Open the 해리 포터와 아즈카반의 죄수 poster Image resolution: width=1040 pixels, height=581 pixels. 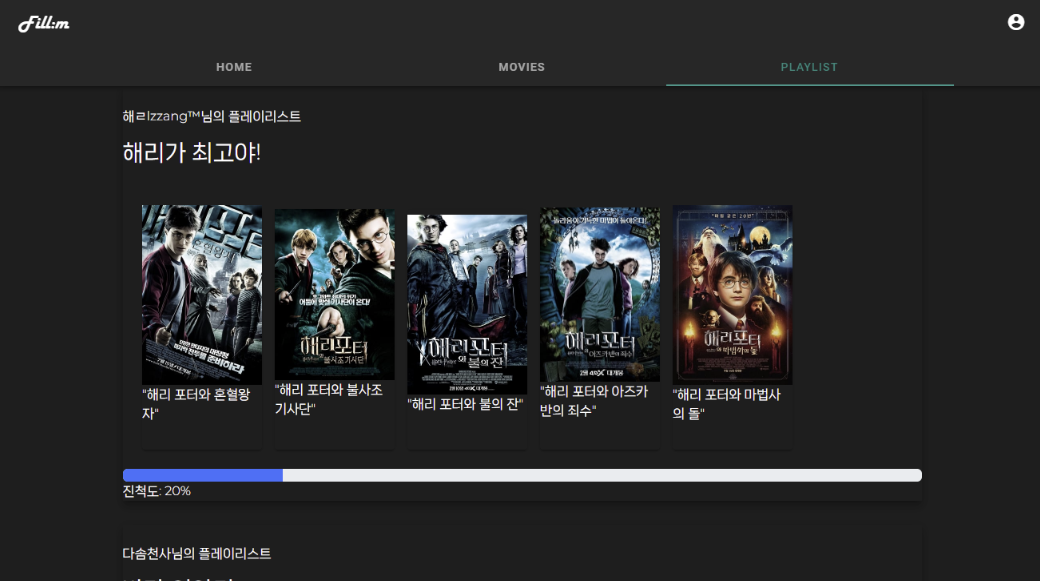click(600, 294)
